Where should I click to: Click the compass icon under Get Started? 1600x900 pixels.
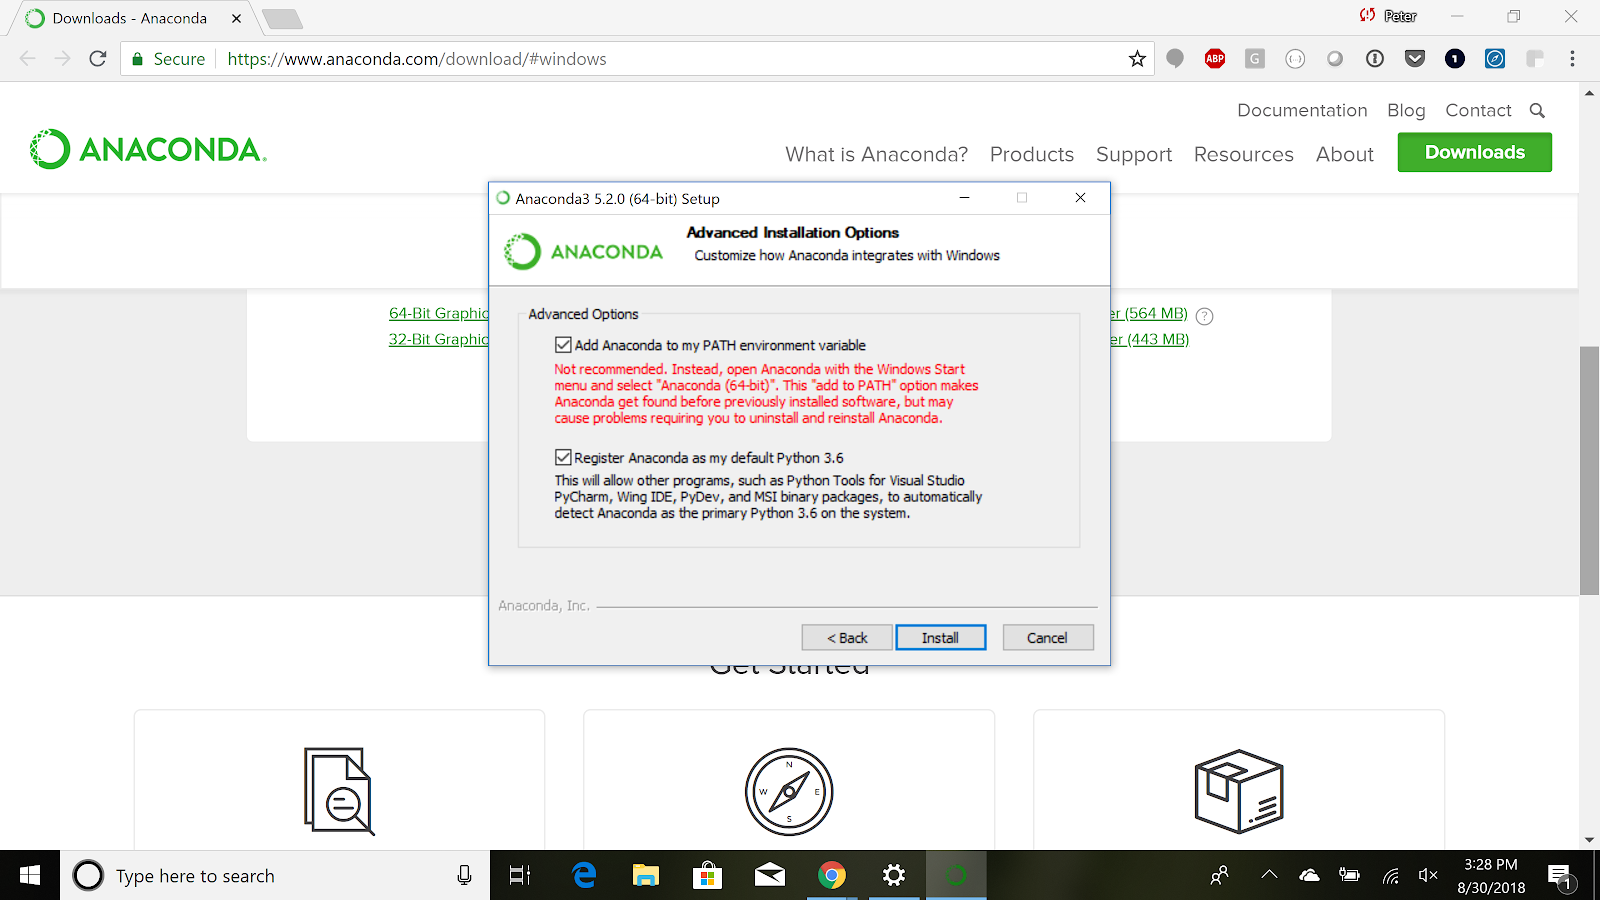789,791
